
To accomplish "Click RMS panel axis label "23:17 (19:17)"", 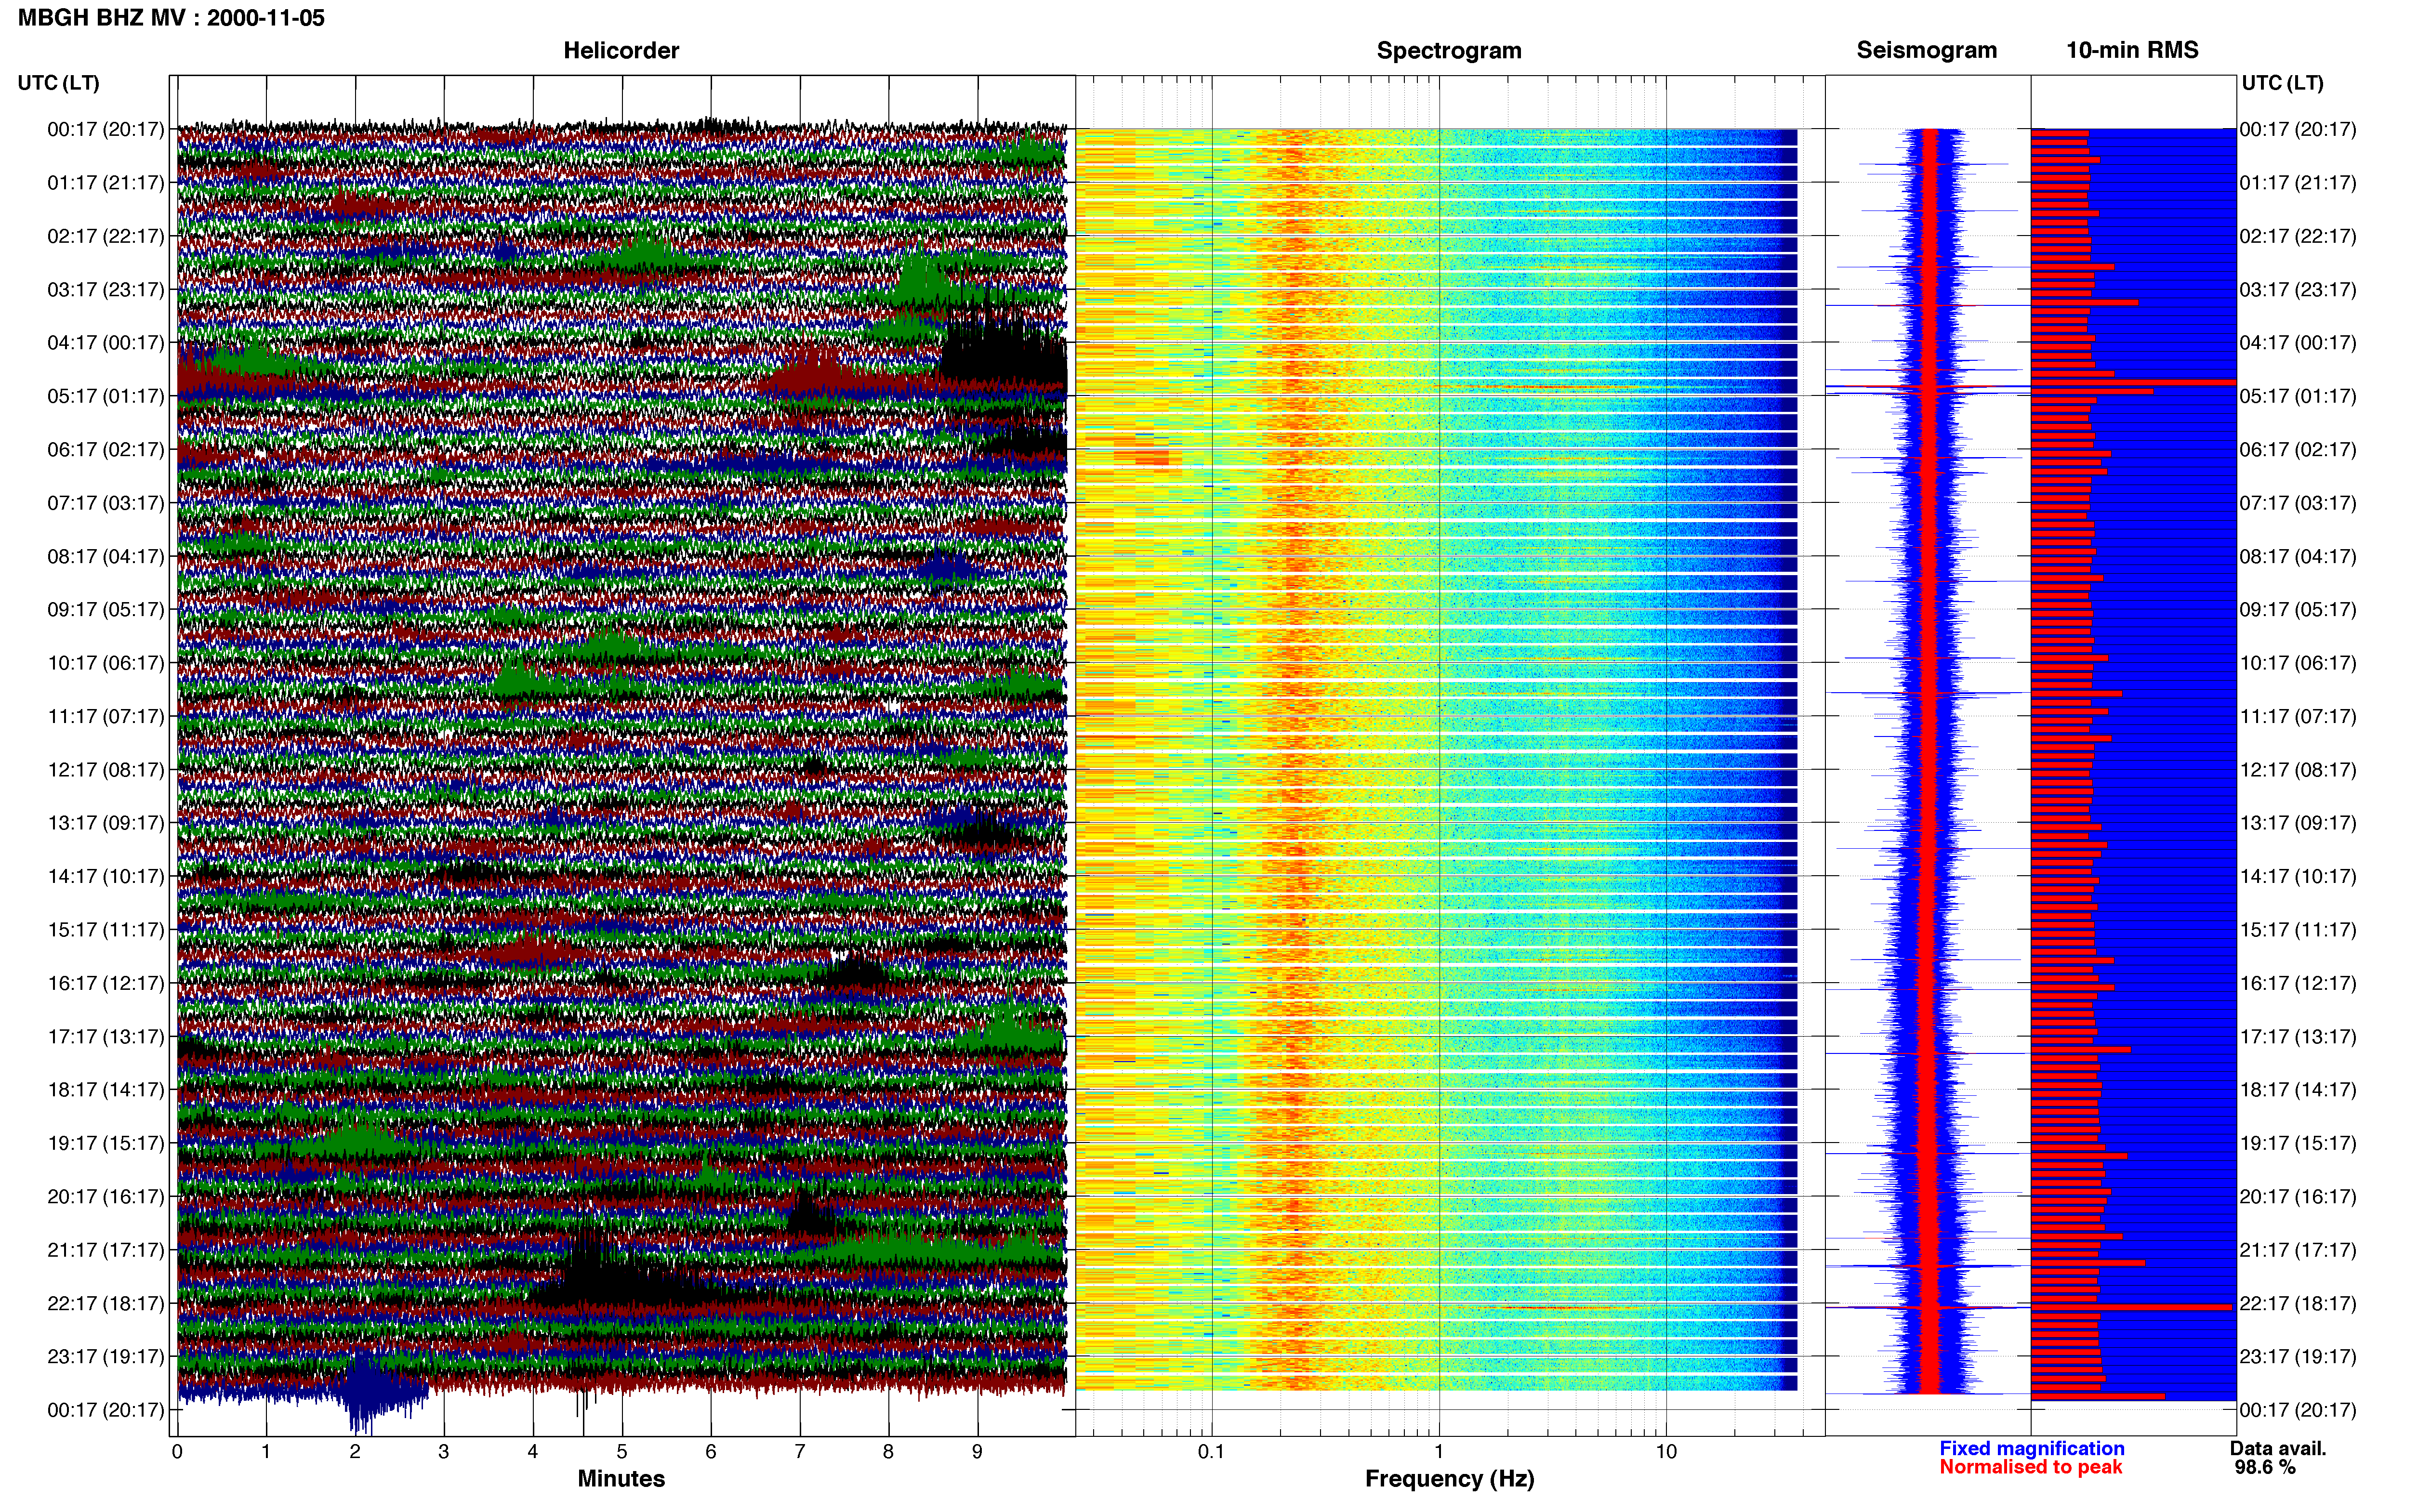I will click(x=2298, y=1357).
